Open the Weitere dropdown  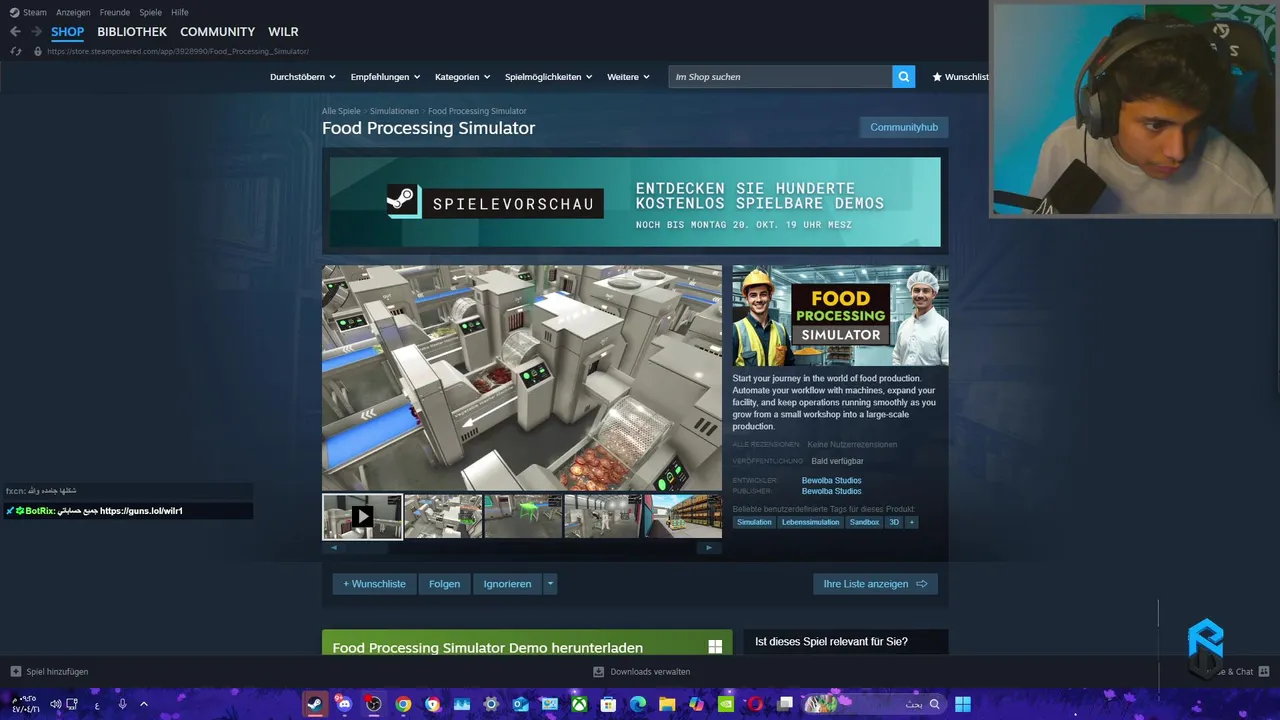point(628,77)
